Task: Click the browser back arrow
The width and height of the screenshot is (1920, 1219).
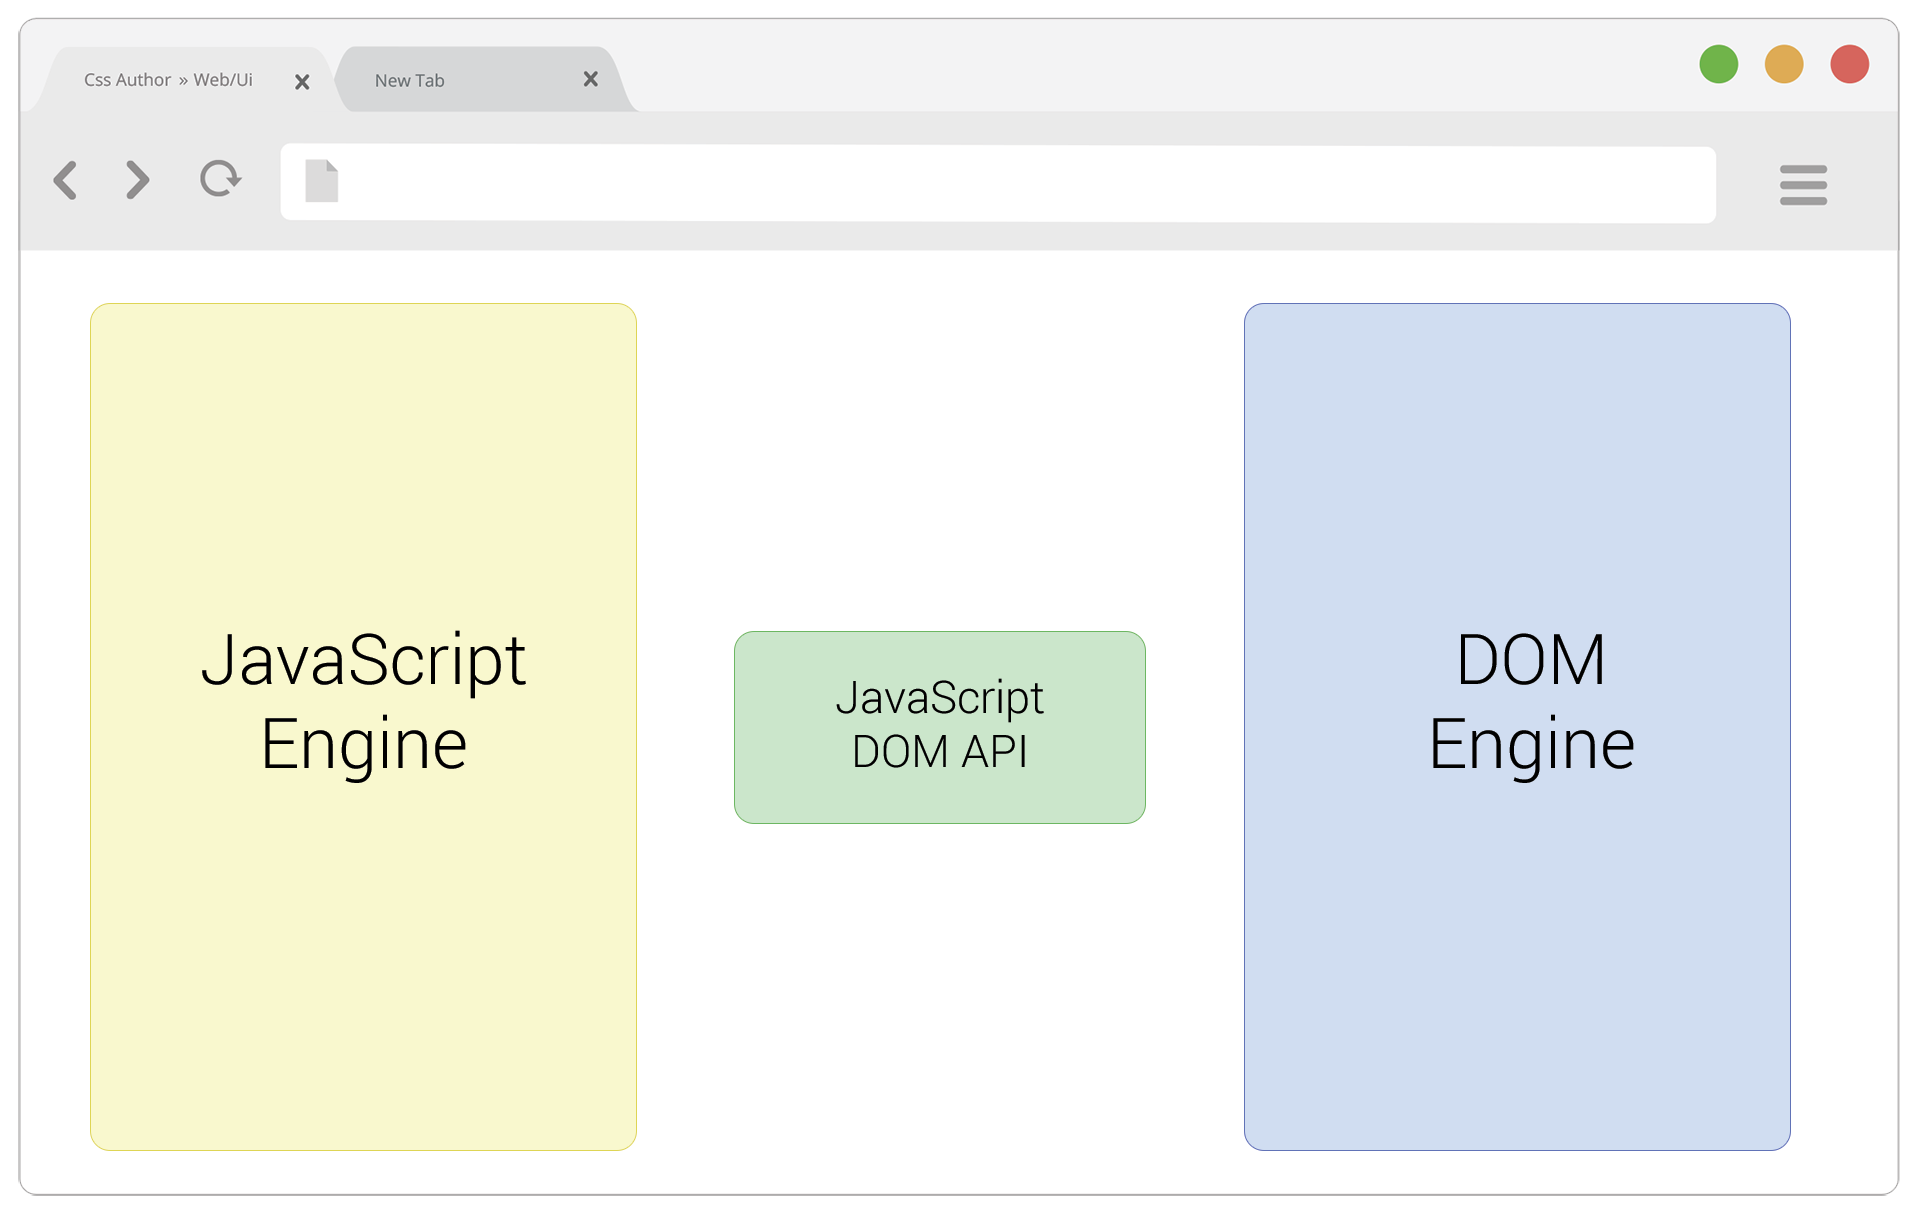Action: [66, 181]
